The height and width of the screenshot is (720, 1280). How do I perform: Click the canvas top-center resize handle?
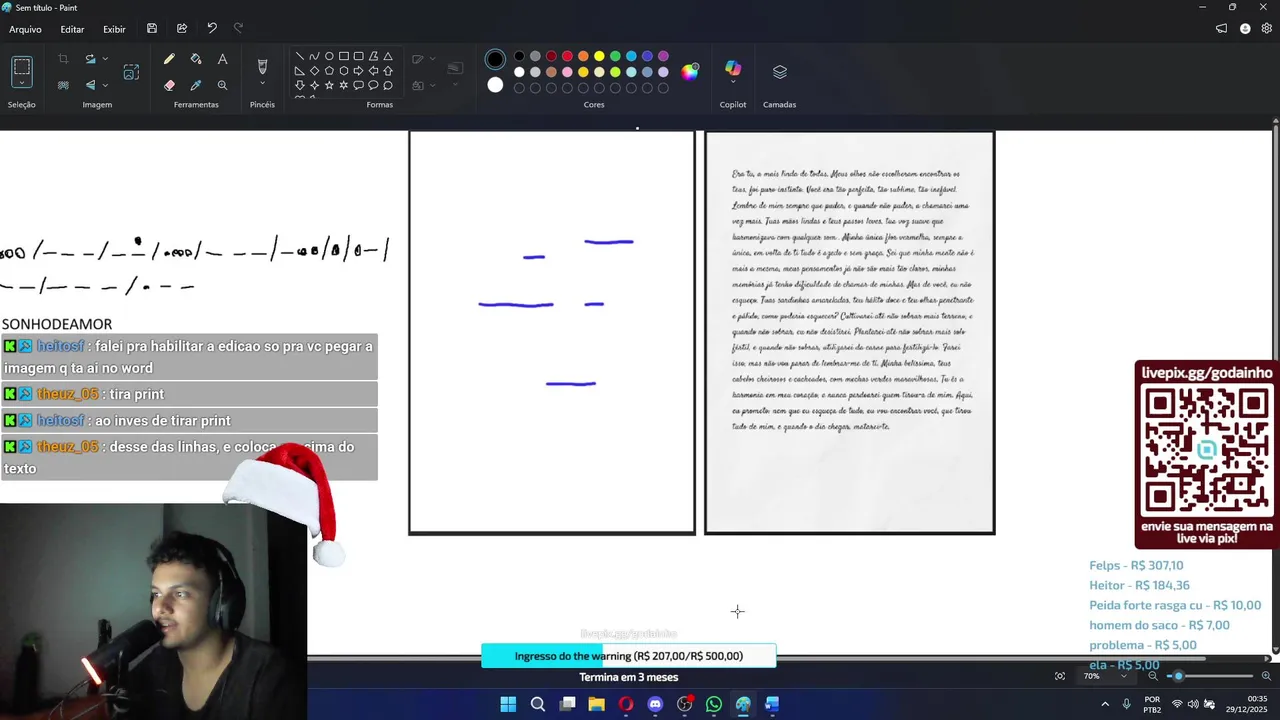637,128
